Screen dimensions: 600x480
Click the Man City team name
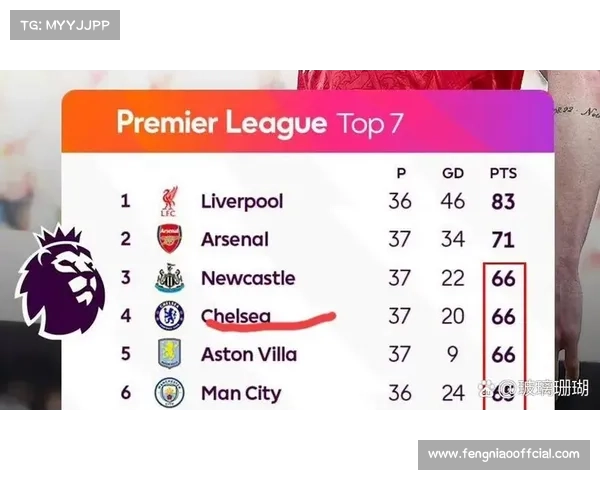pos(241,393)
